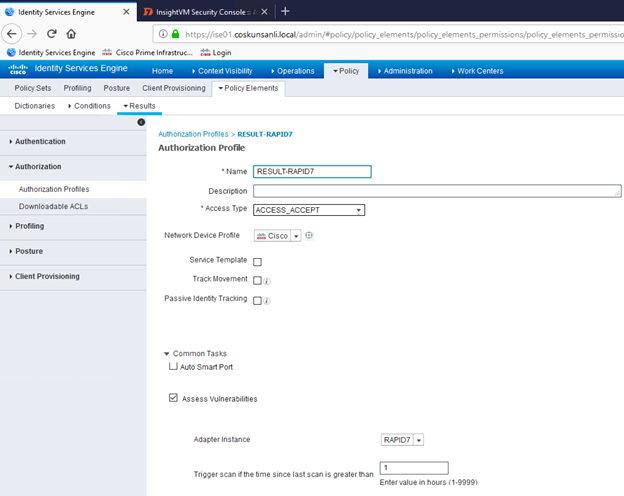Open the Dictionaries tab

tap(35, 106)
